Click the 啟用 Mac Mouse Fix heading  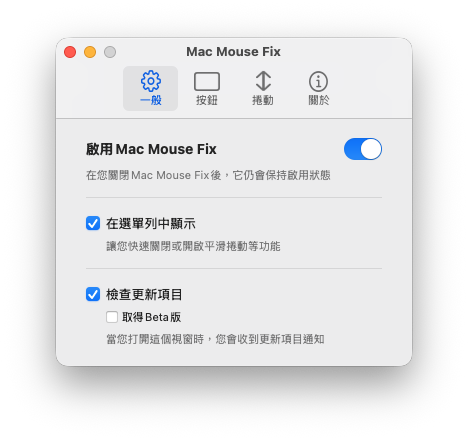(x=151, y=149)
